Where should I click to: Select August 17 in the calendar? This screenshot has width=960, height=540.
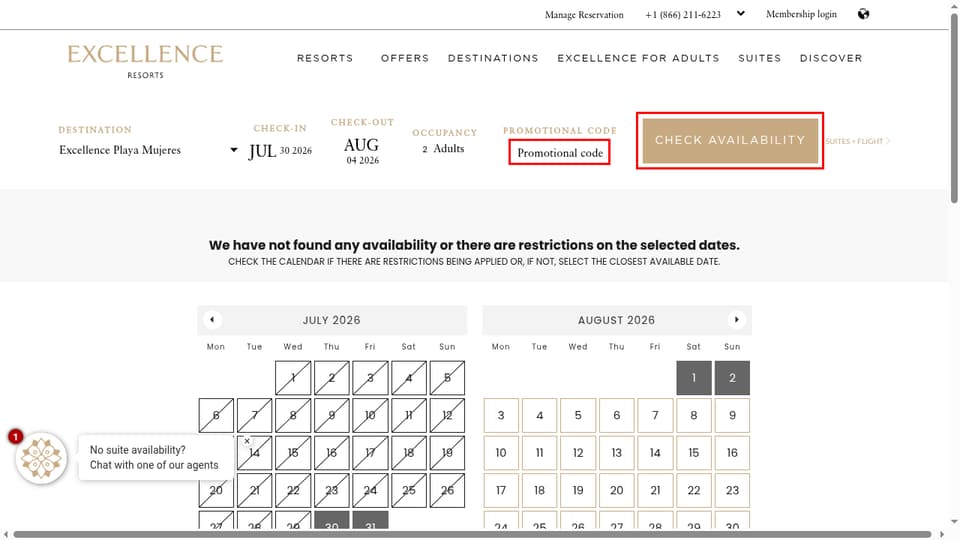(x=501, y=490)
